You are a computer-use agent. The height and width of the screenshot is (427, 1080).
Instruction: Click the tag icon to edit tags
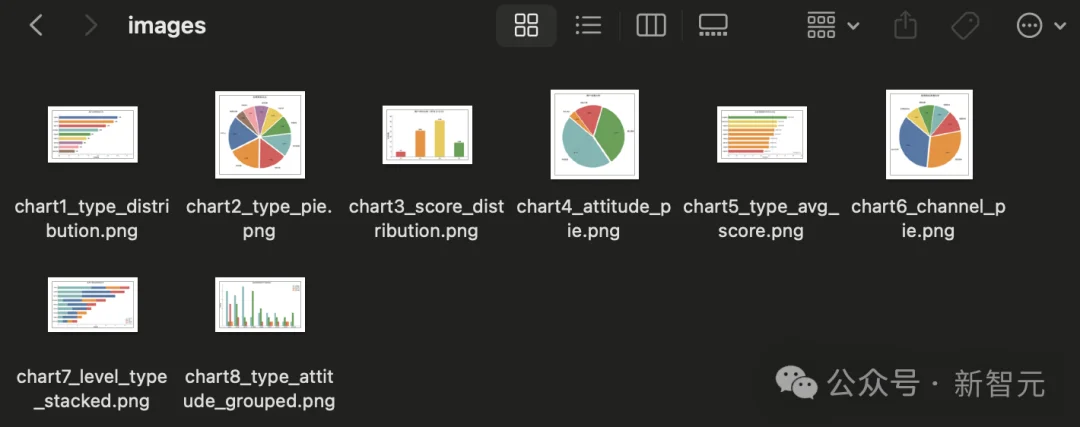[965, 26]
